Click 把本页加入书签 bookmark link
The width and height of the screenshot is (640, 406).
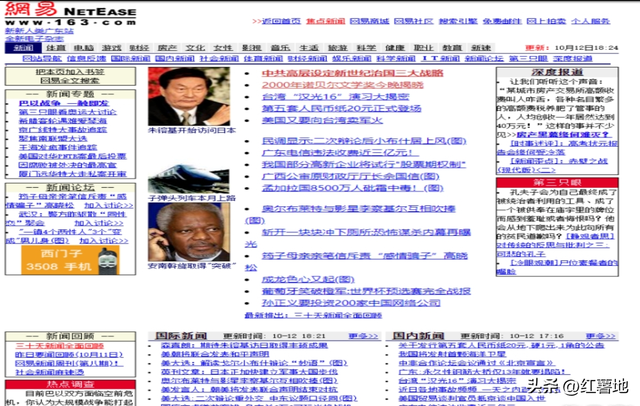point(70,72)
